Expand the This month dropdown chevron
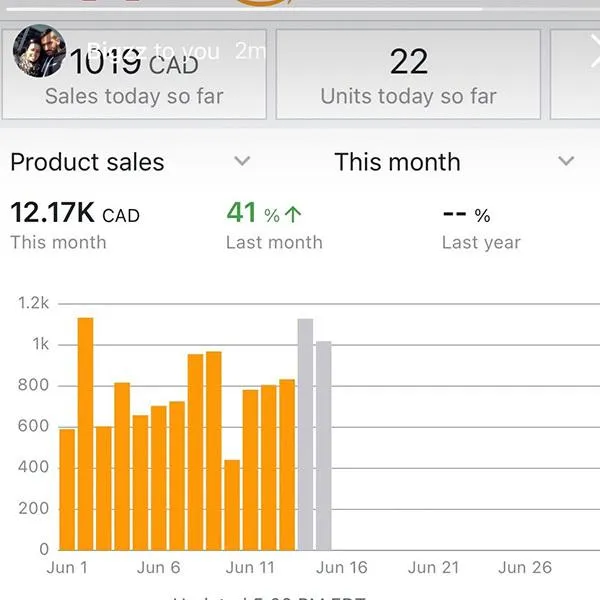The width and height of the screenshot is (600, 600). tap(566, 161)
